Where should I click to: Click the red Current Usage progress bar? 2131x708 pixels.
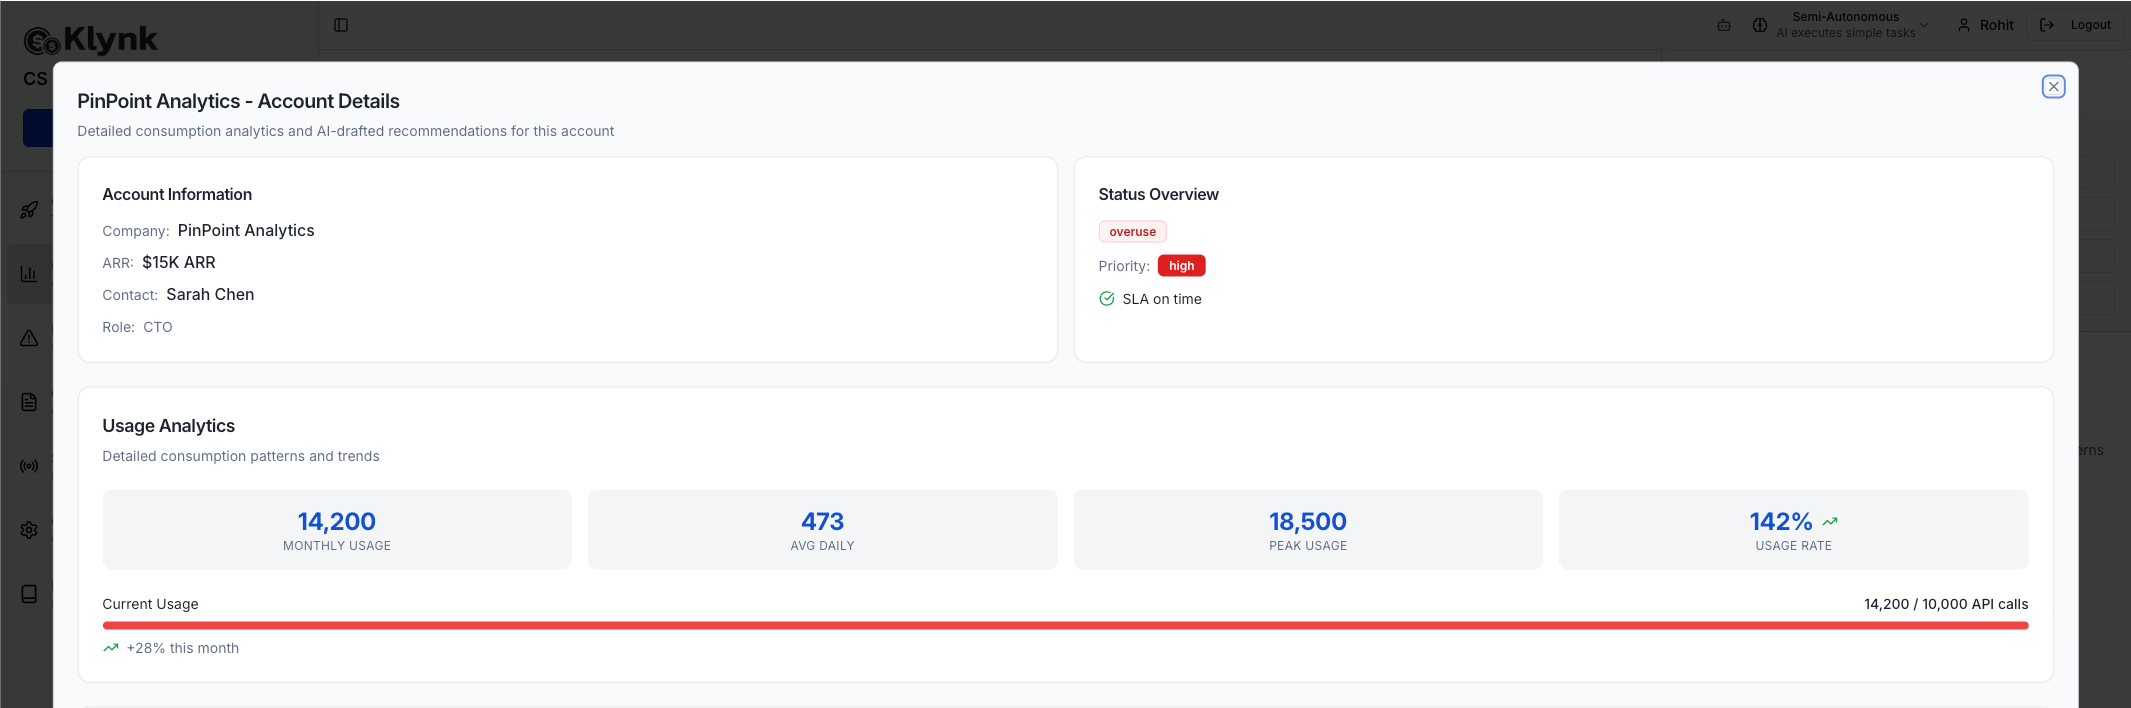point(1065,626)
